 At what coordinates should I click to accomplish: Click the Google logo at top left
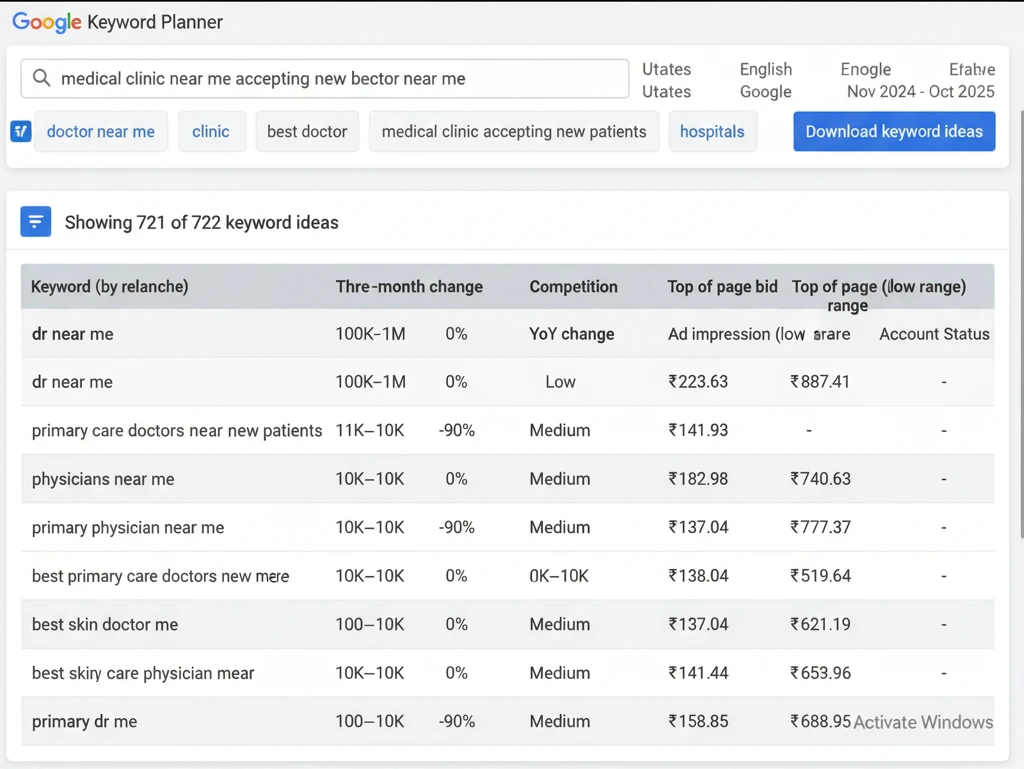coord(47,22)
